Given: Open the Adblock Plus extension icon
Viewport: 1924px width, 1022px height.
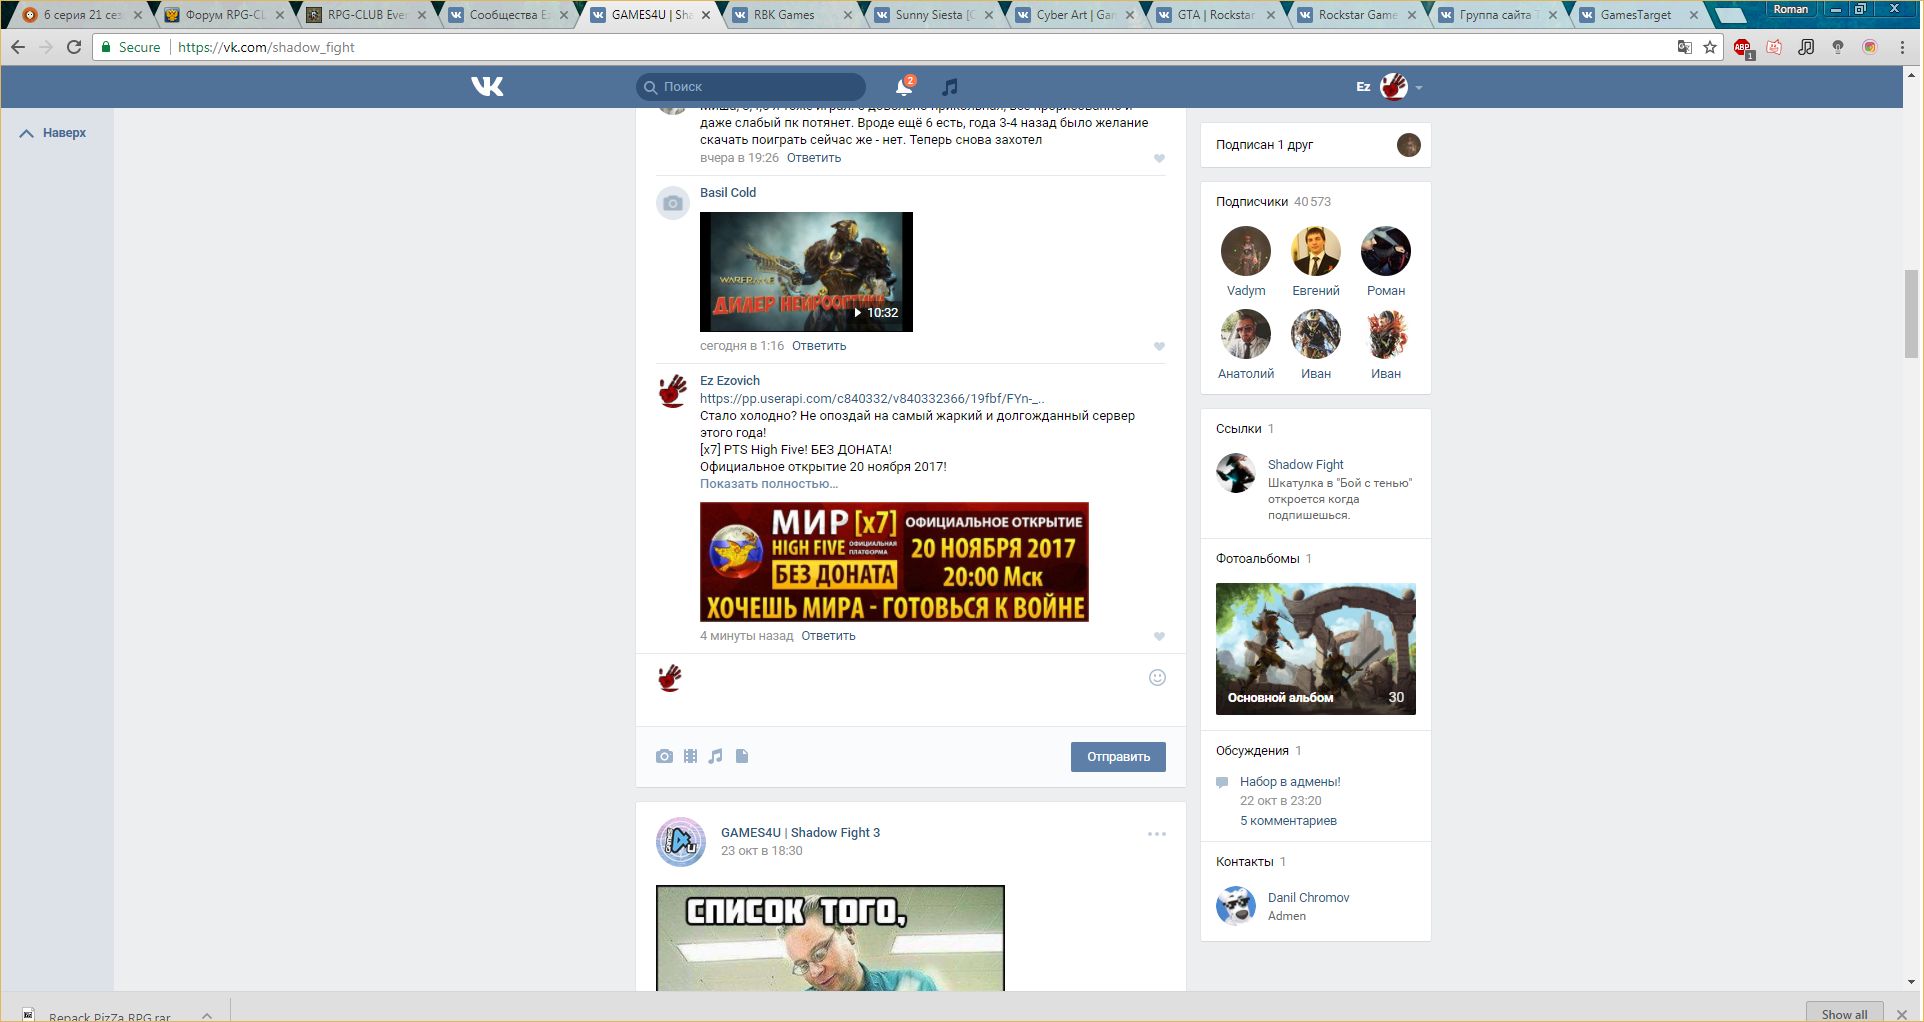Looking at the screenshot, I should click(x=1743, y=48).
